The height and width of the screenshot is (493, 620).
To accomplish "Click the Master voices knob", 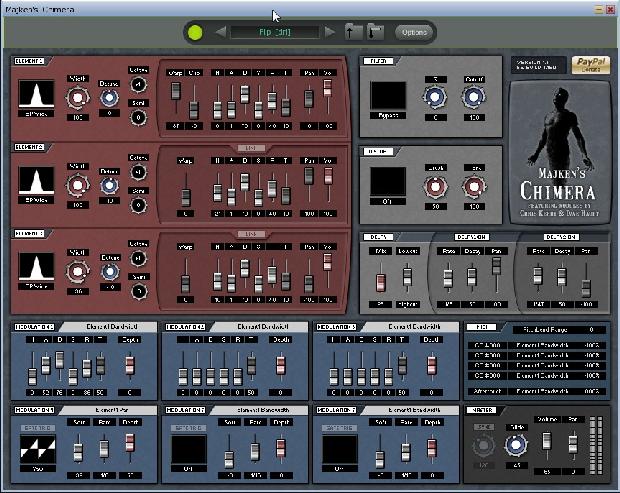I will point(516,445).
